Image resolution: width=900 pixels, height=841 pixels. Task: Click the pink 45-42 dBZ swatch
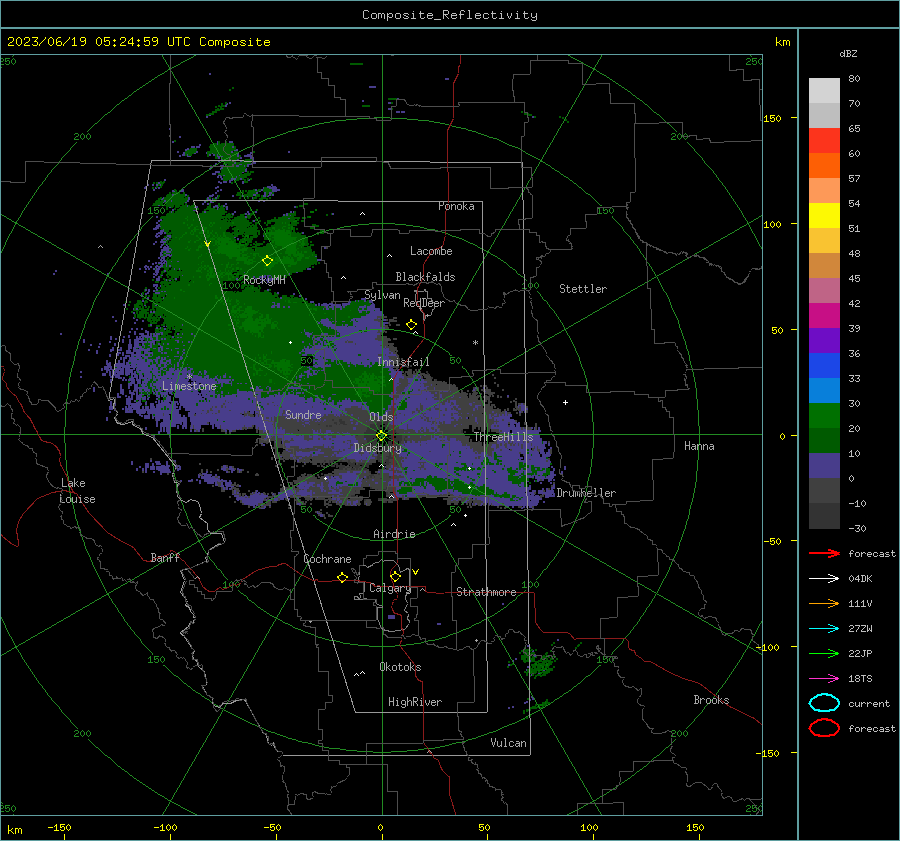click(x=824, y=291)
